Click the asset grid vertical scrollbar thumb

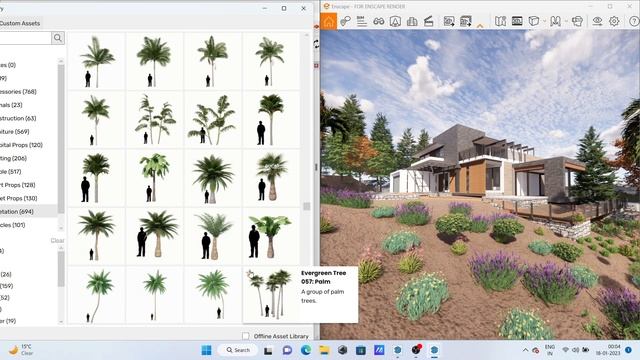tap(307, 206)
